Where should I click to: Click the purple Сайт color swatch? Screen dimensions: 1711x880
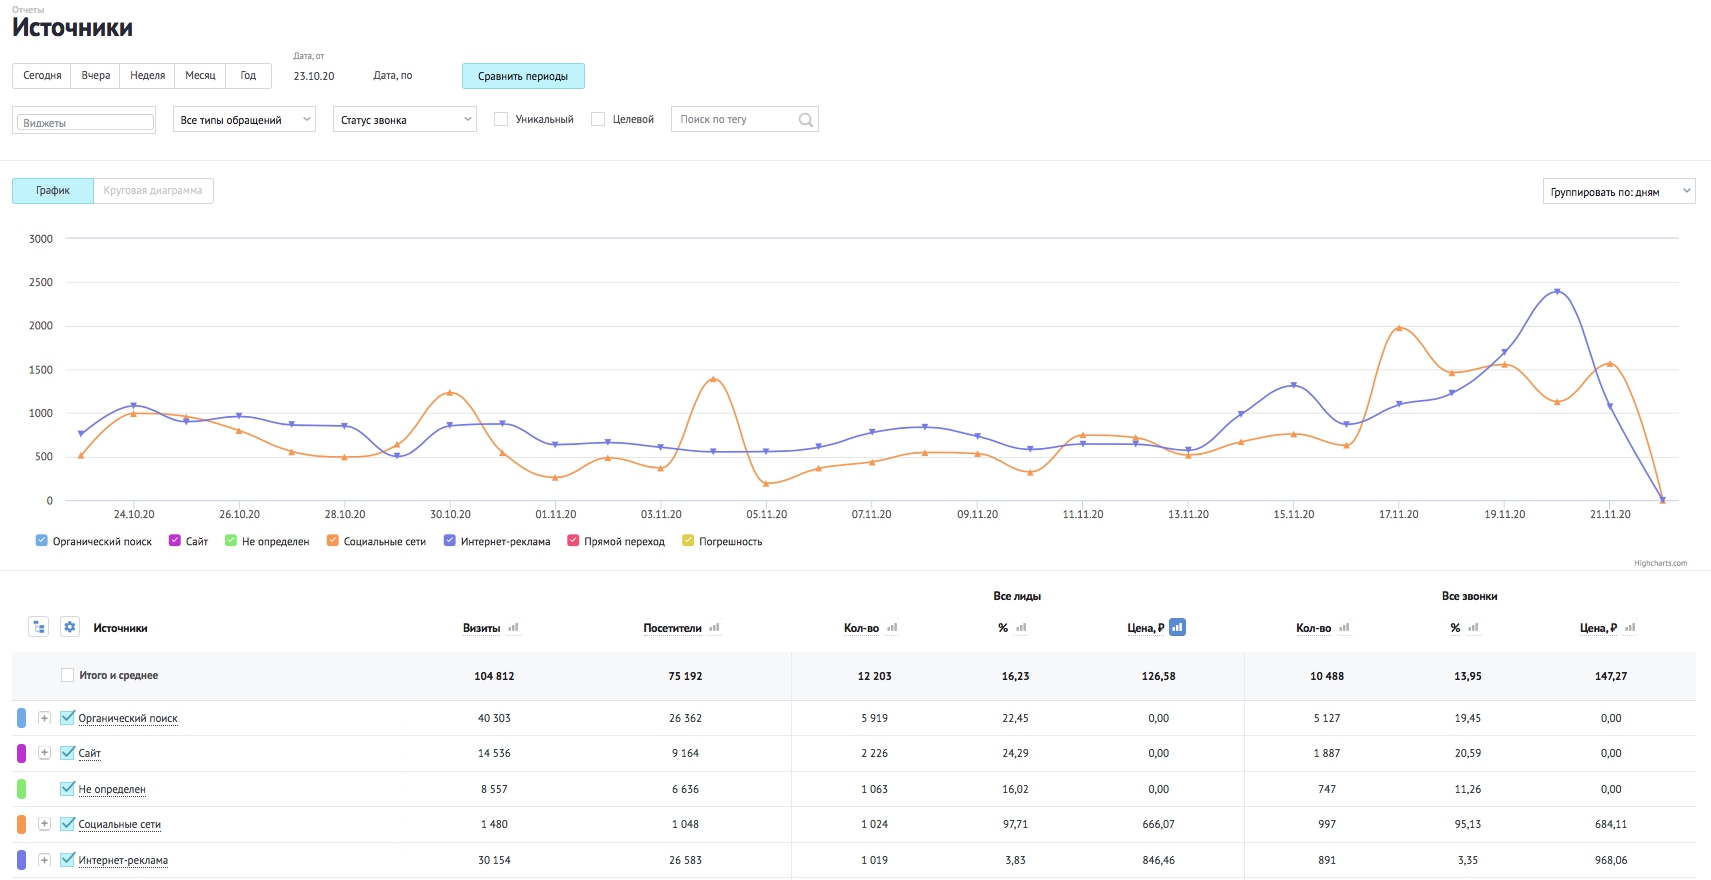click(21, 753)
